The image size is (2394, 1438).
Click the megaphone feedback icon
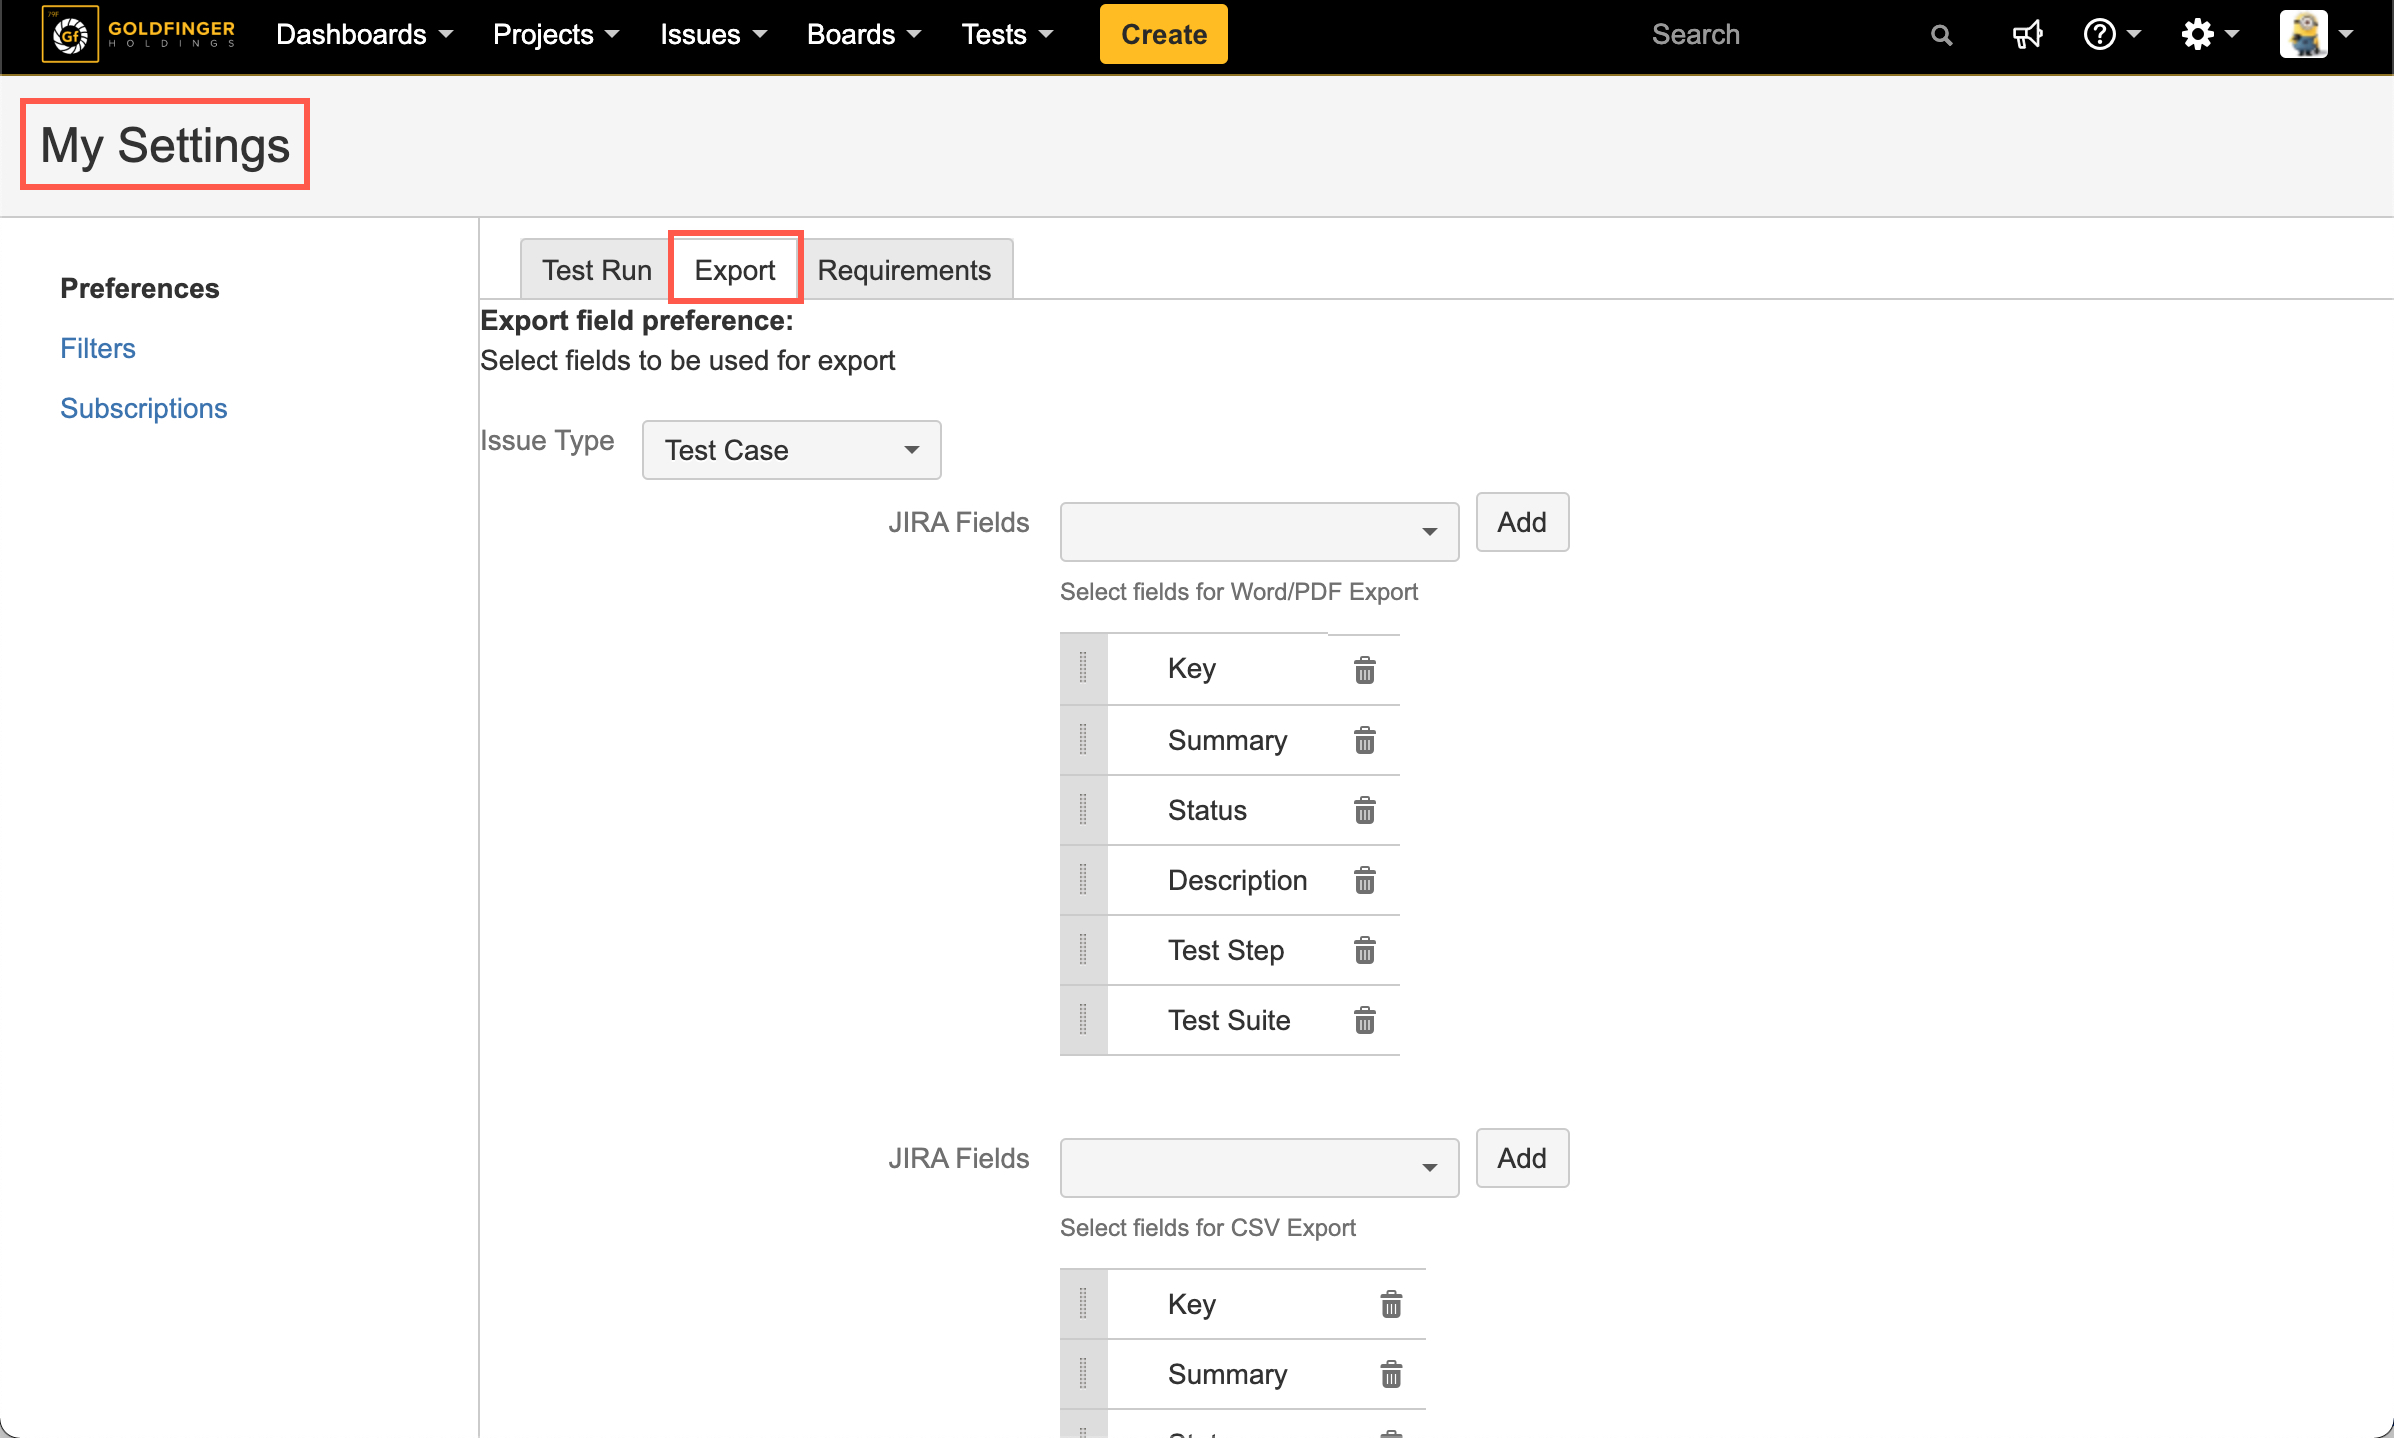[x=2027, y=35]
